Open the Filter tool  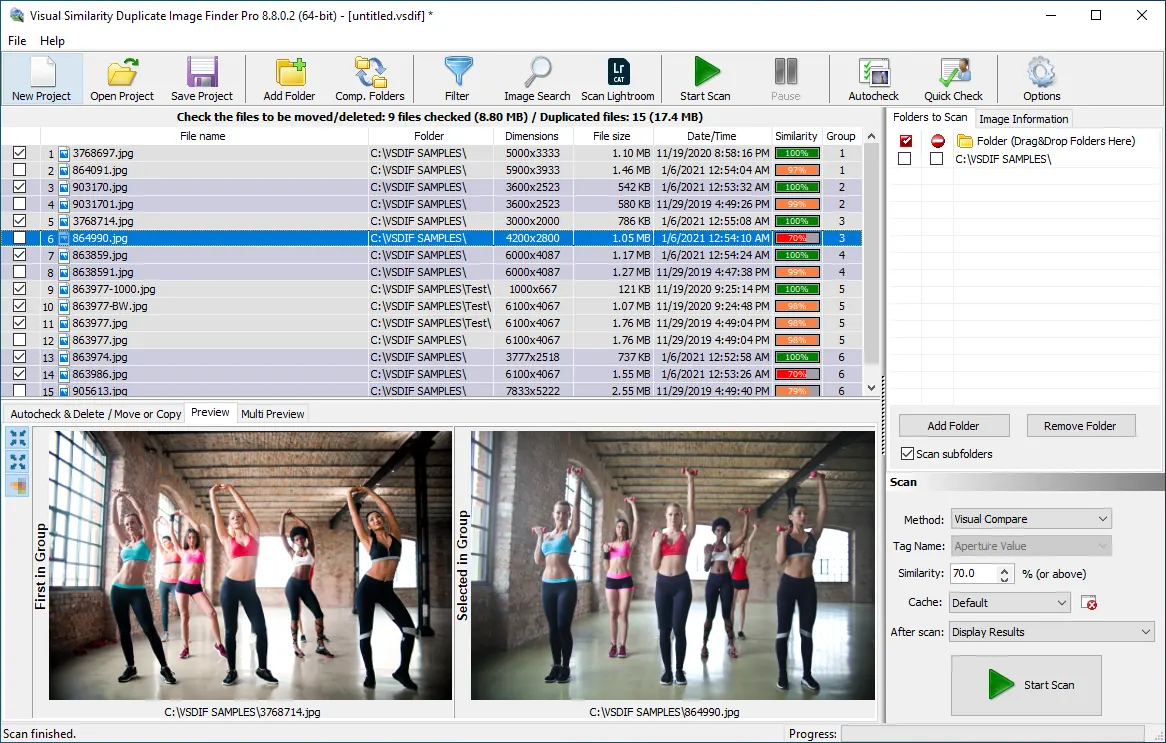(457, 78)
